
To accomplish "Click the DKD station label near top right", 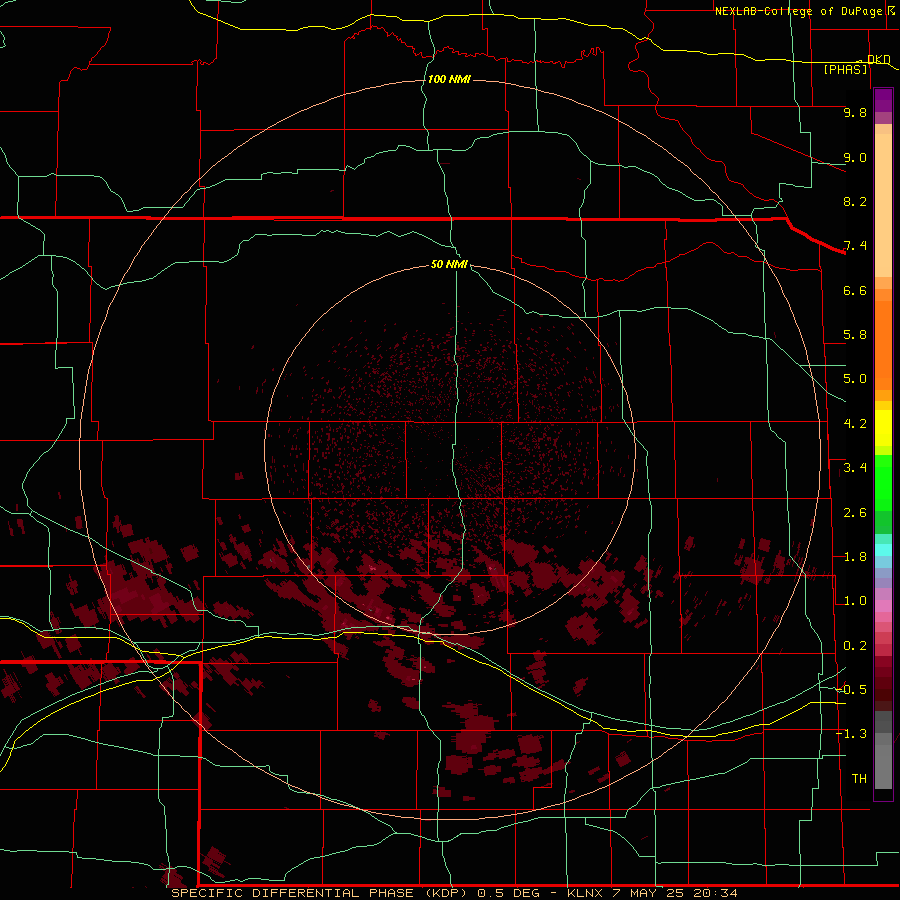I will coord(879,60).
